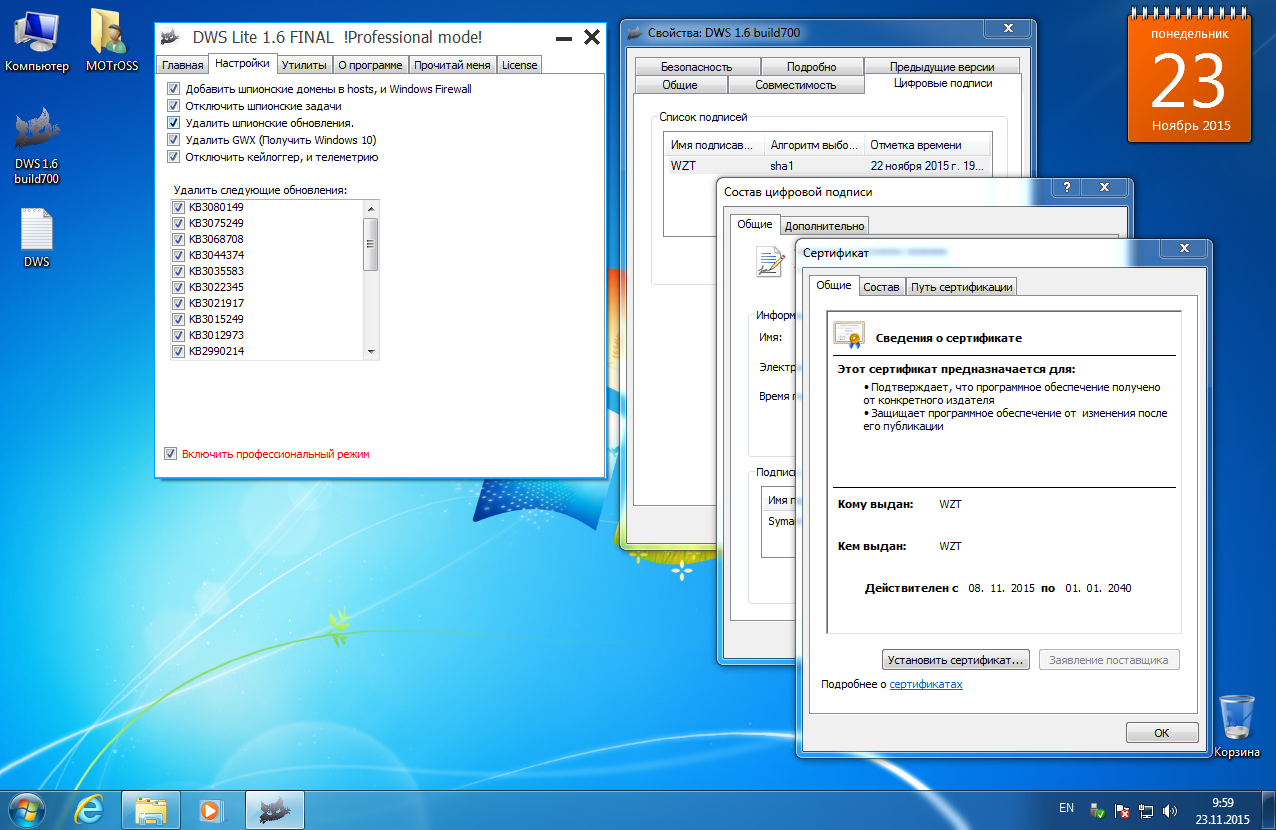Select the DWS text file on desktop
Screen dimensions: 1276x830
tap(37, 238)
